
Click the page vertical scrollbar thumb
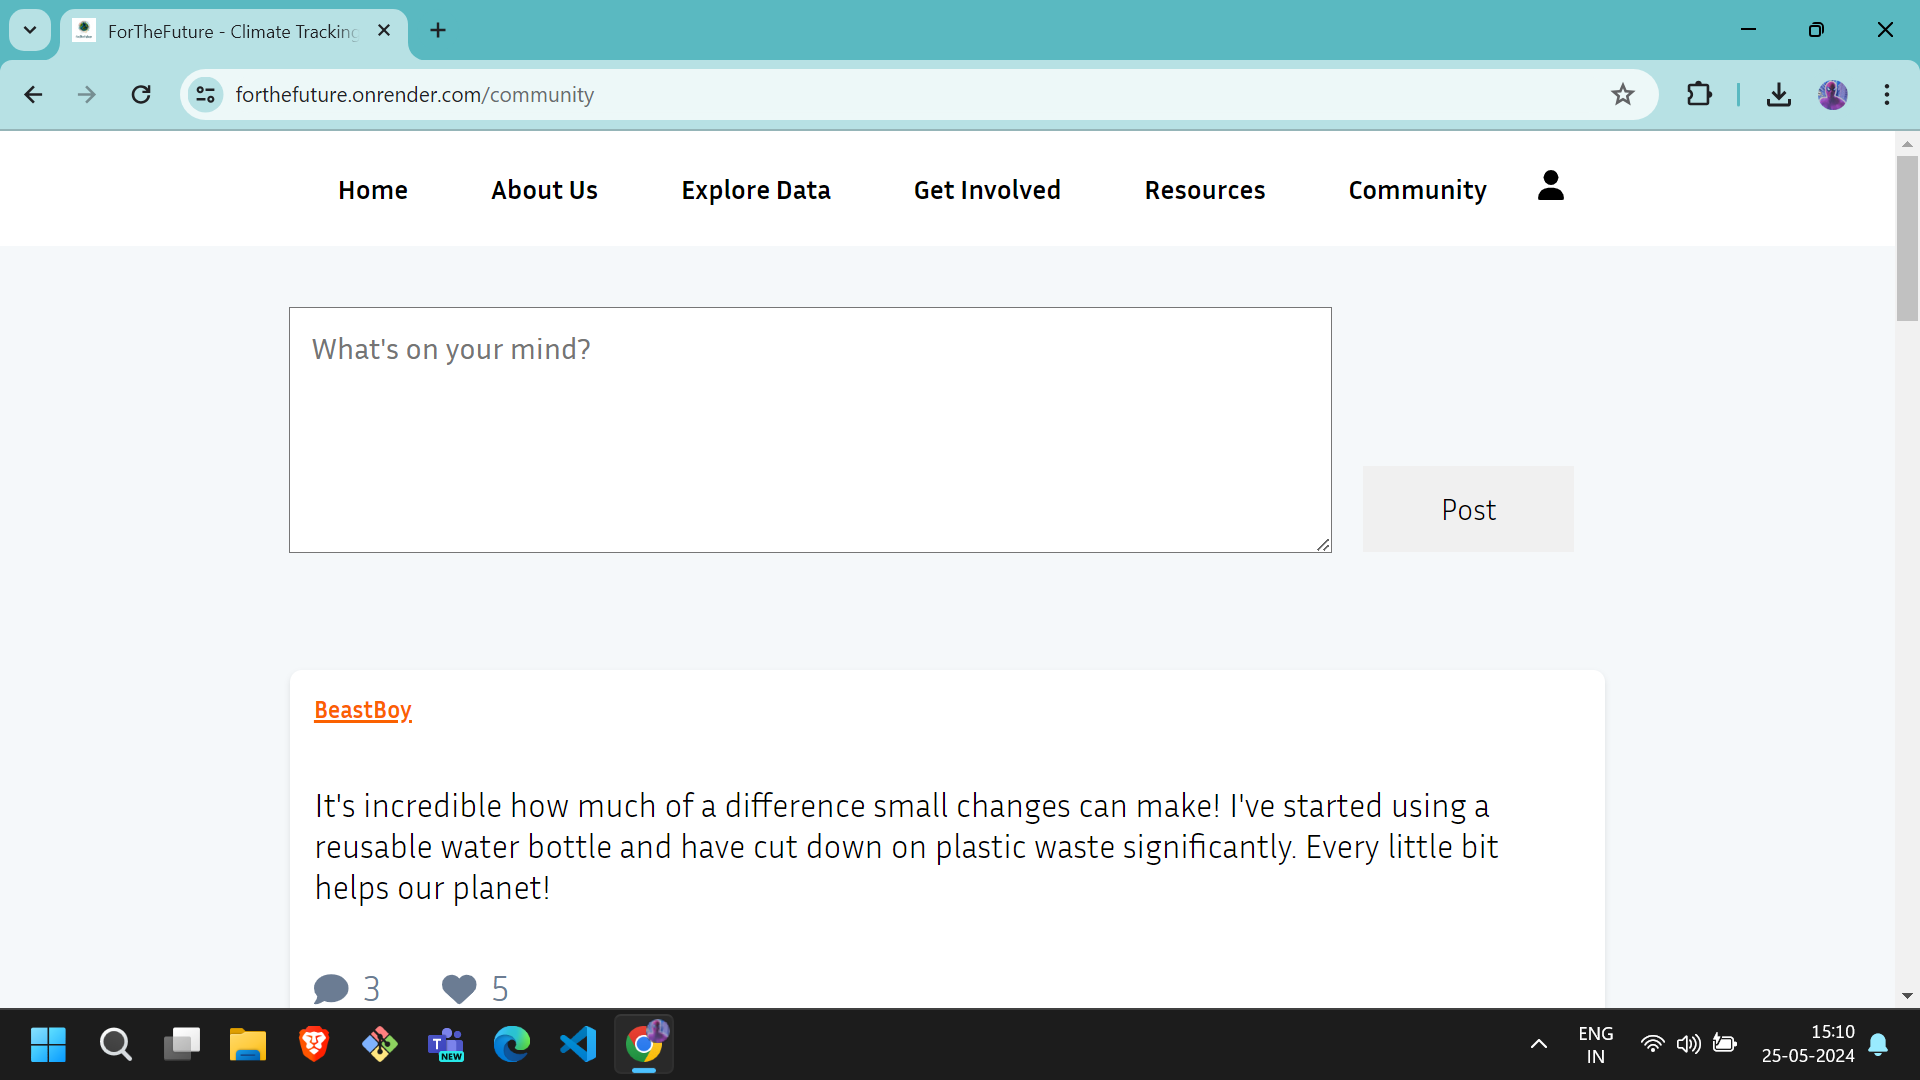click(x=1906, y=238)
